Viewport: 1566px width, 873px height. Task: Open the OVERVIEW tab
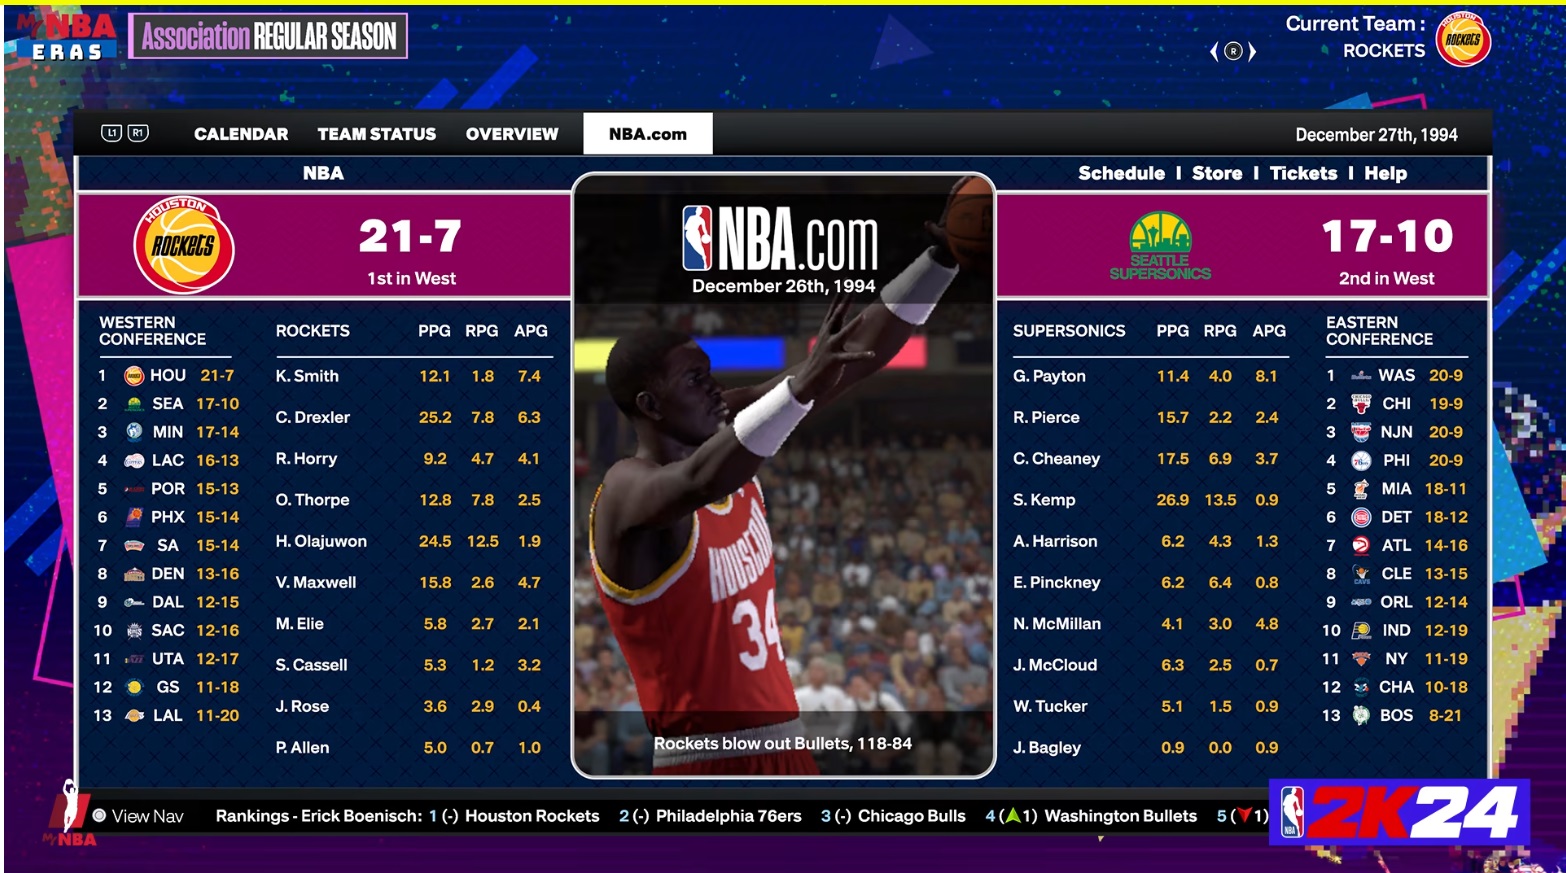pos(511,134)
